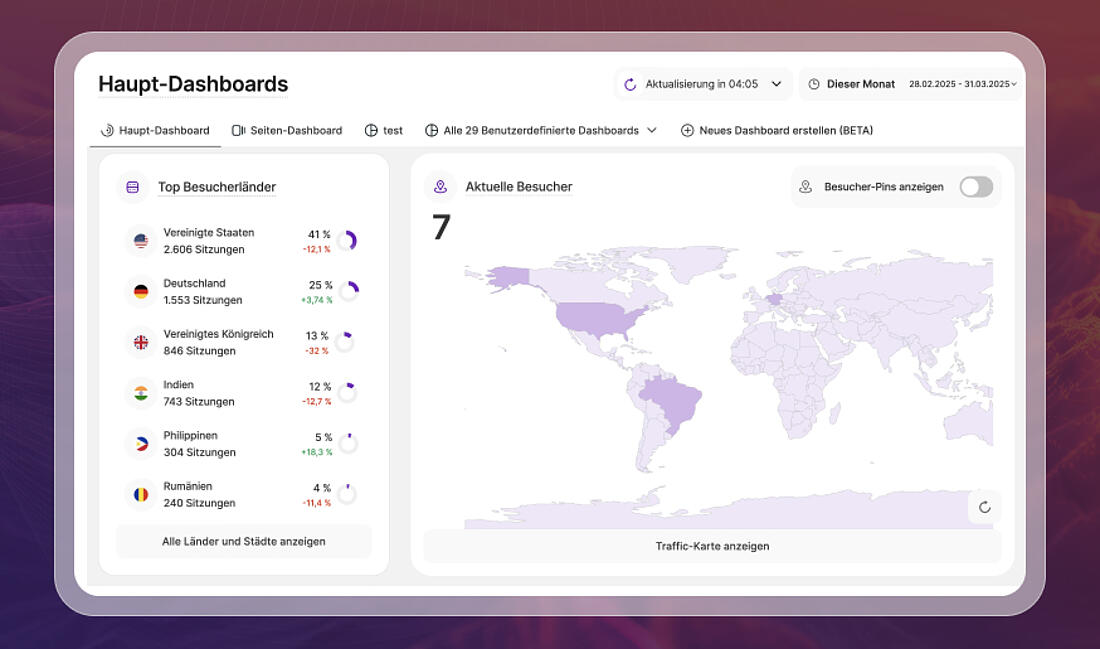Click the refresh icon beside Aktualisierung countdown

630,84
